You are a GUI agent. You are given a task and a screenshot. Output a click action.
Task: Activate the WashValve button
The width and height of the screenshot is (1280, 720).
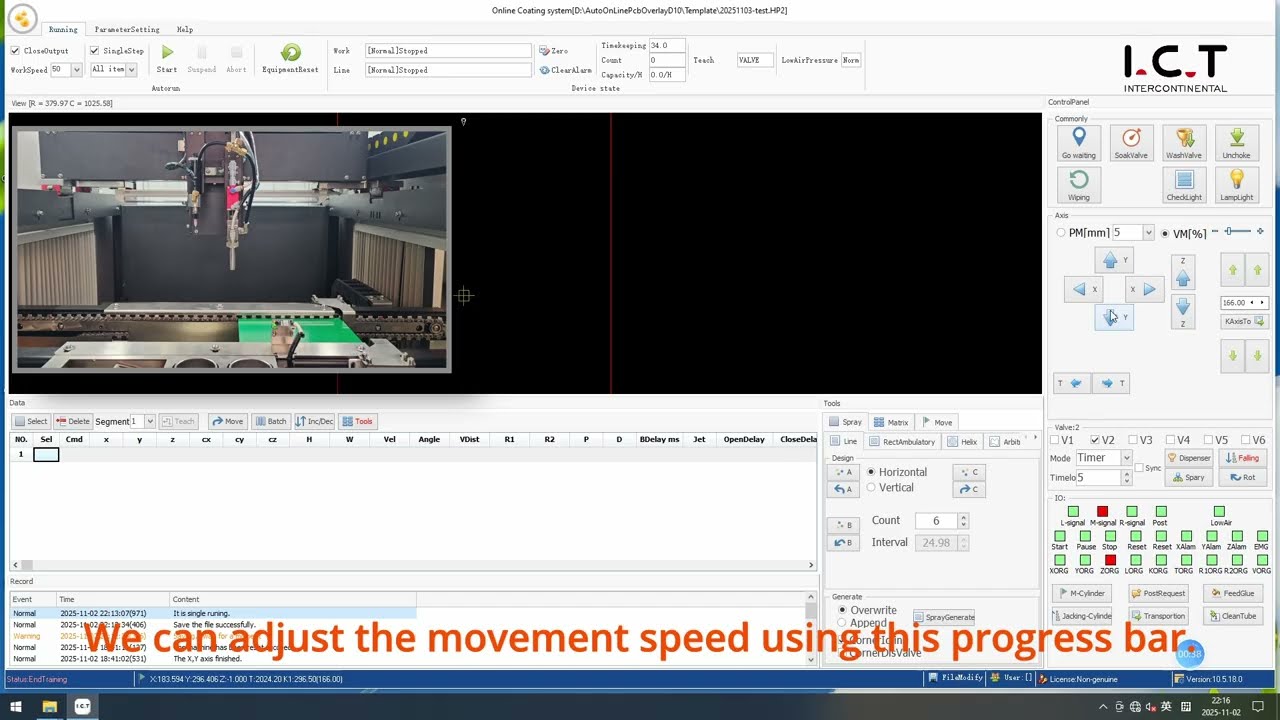pos(1184,143)
